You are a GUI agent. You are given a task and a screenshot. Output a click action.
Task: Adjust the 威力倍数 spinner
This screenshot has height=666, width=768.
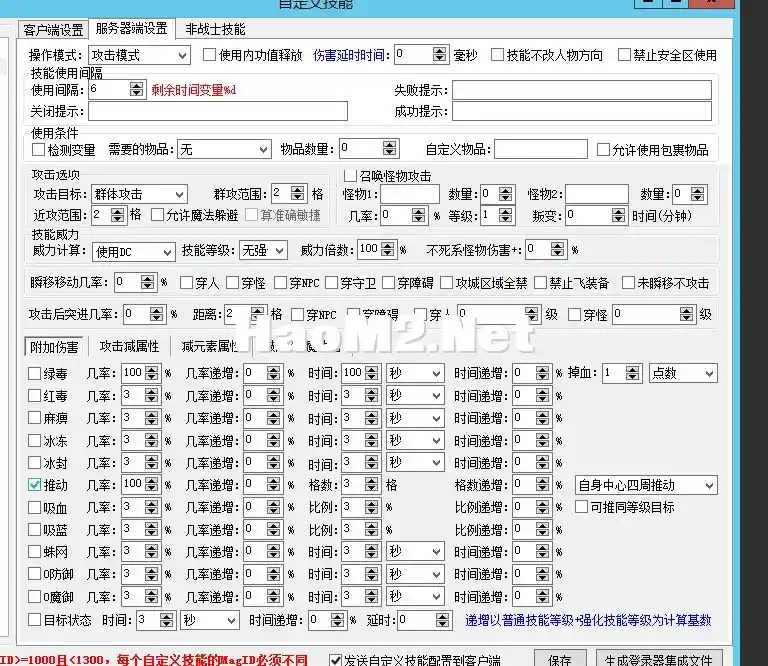[x=388, y=249]
